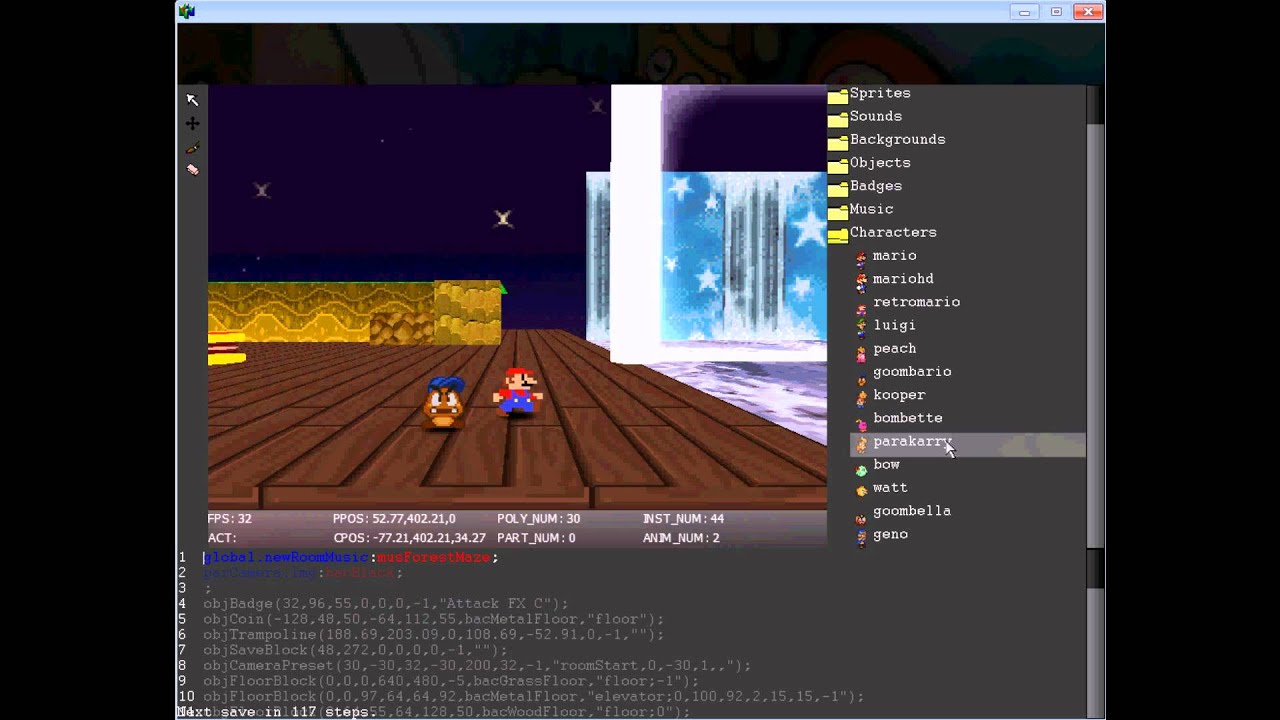The width and height of the screenshot is (1280, 720).
Task: Select the arrow pointer tool
Action: click(x=192, y=100)
